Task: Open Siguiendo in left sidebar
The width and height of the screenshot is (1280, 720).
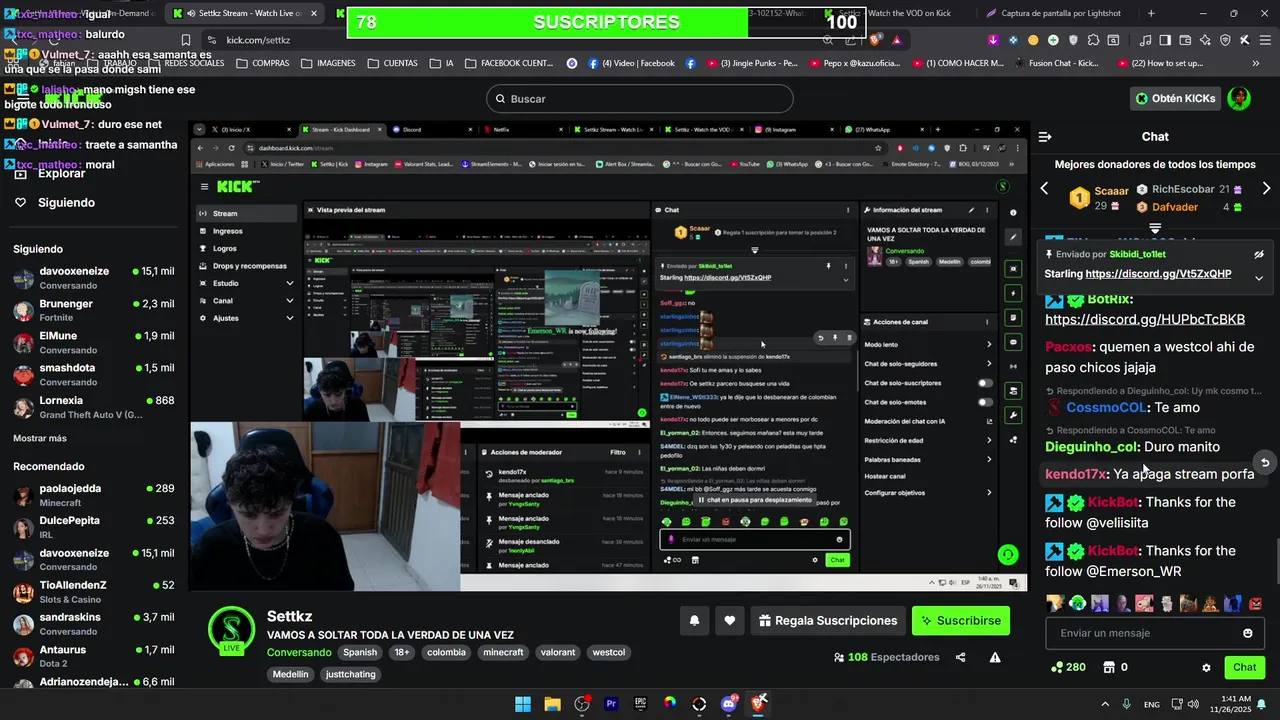Action: tap(66, 202)
